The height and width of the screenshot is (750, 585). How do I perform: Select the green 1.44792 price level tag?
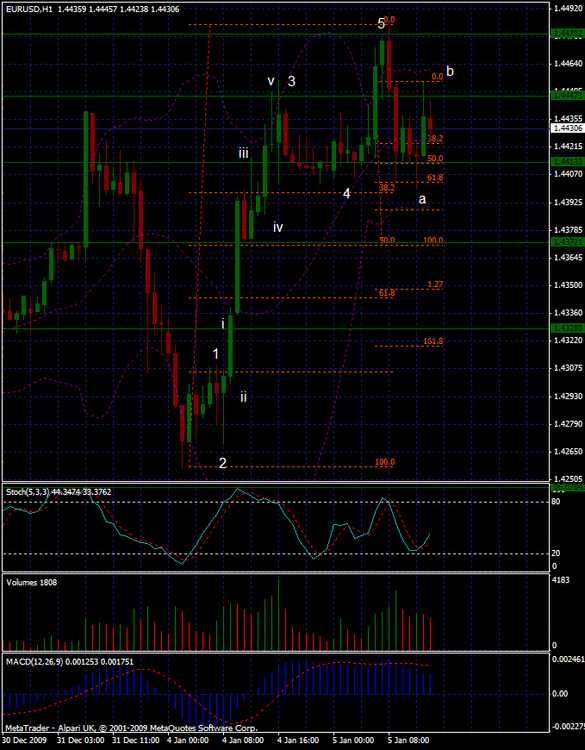[567, 34]
